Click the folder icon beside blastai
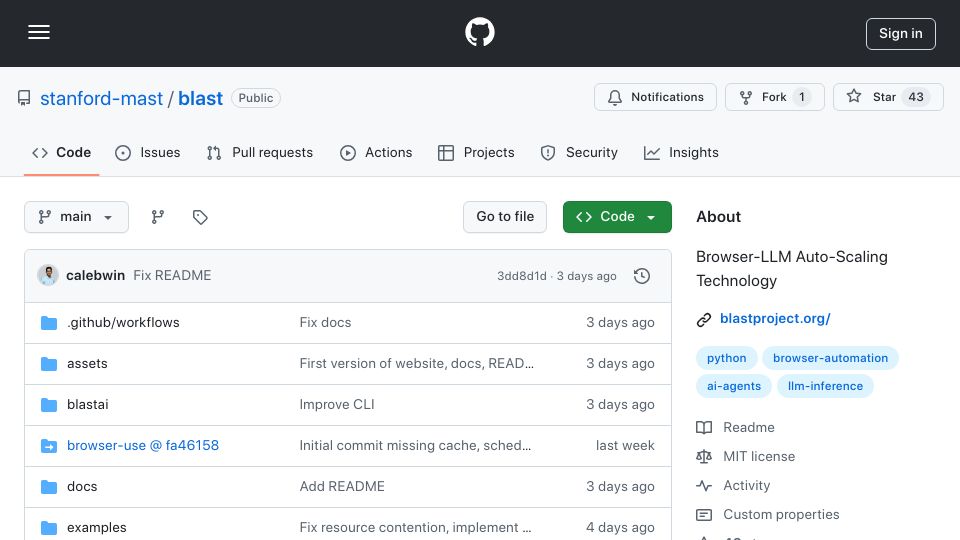Screen dimensions: 960x540 (49, 405)
